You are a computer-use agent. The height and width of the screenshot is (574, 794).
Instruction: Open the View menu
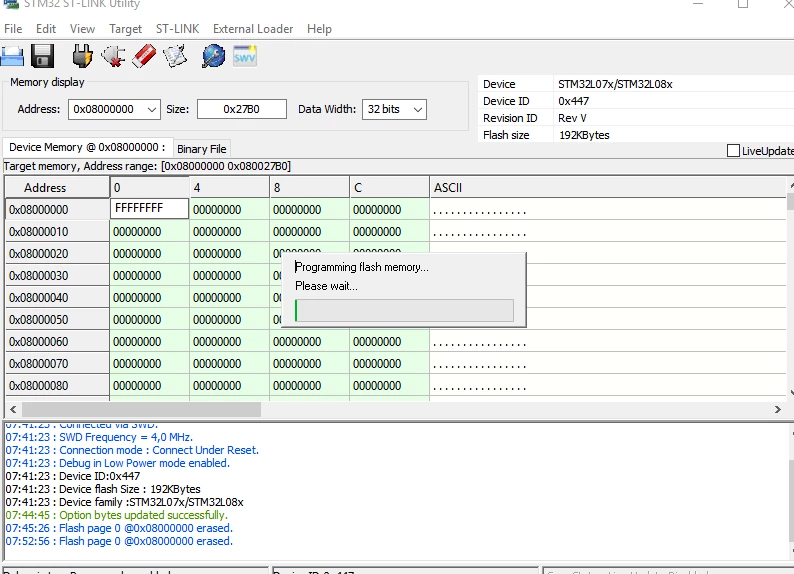(82, 29)
